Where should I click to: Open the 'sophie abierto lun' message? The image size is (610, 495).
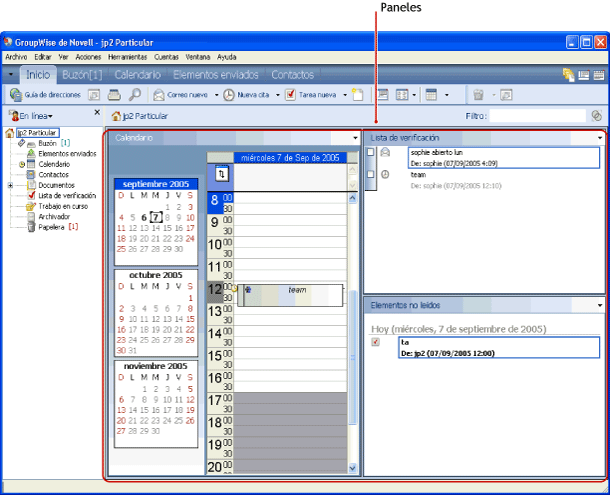pyautogui.click(x=504, y=158)
